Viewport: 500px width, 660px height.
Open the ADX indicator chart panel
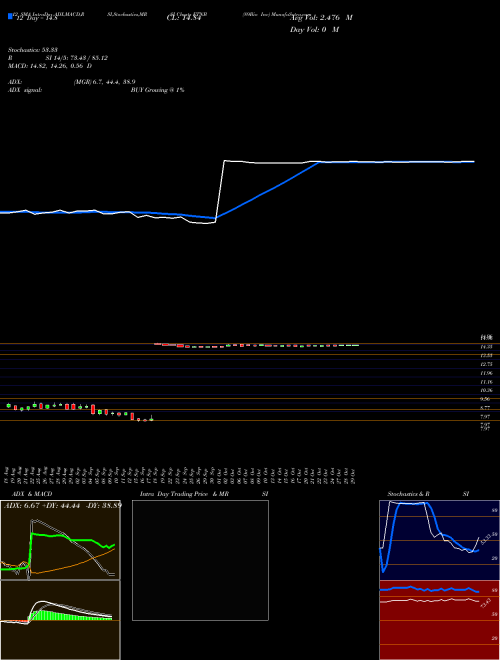pyautogui.click(x=60, y=540)
